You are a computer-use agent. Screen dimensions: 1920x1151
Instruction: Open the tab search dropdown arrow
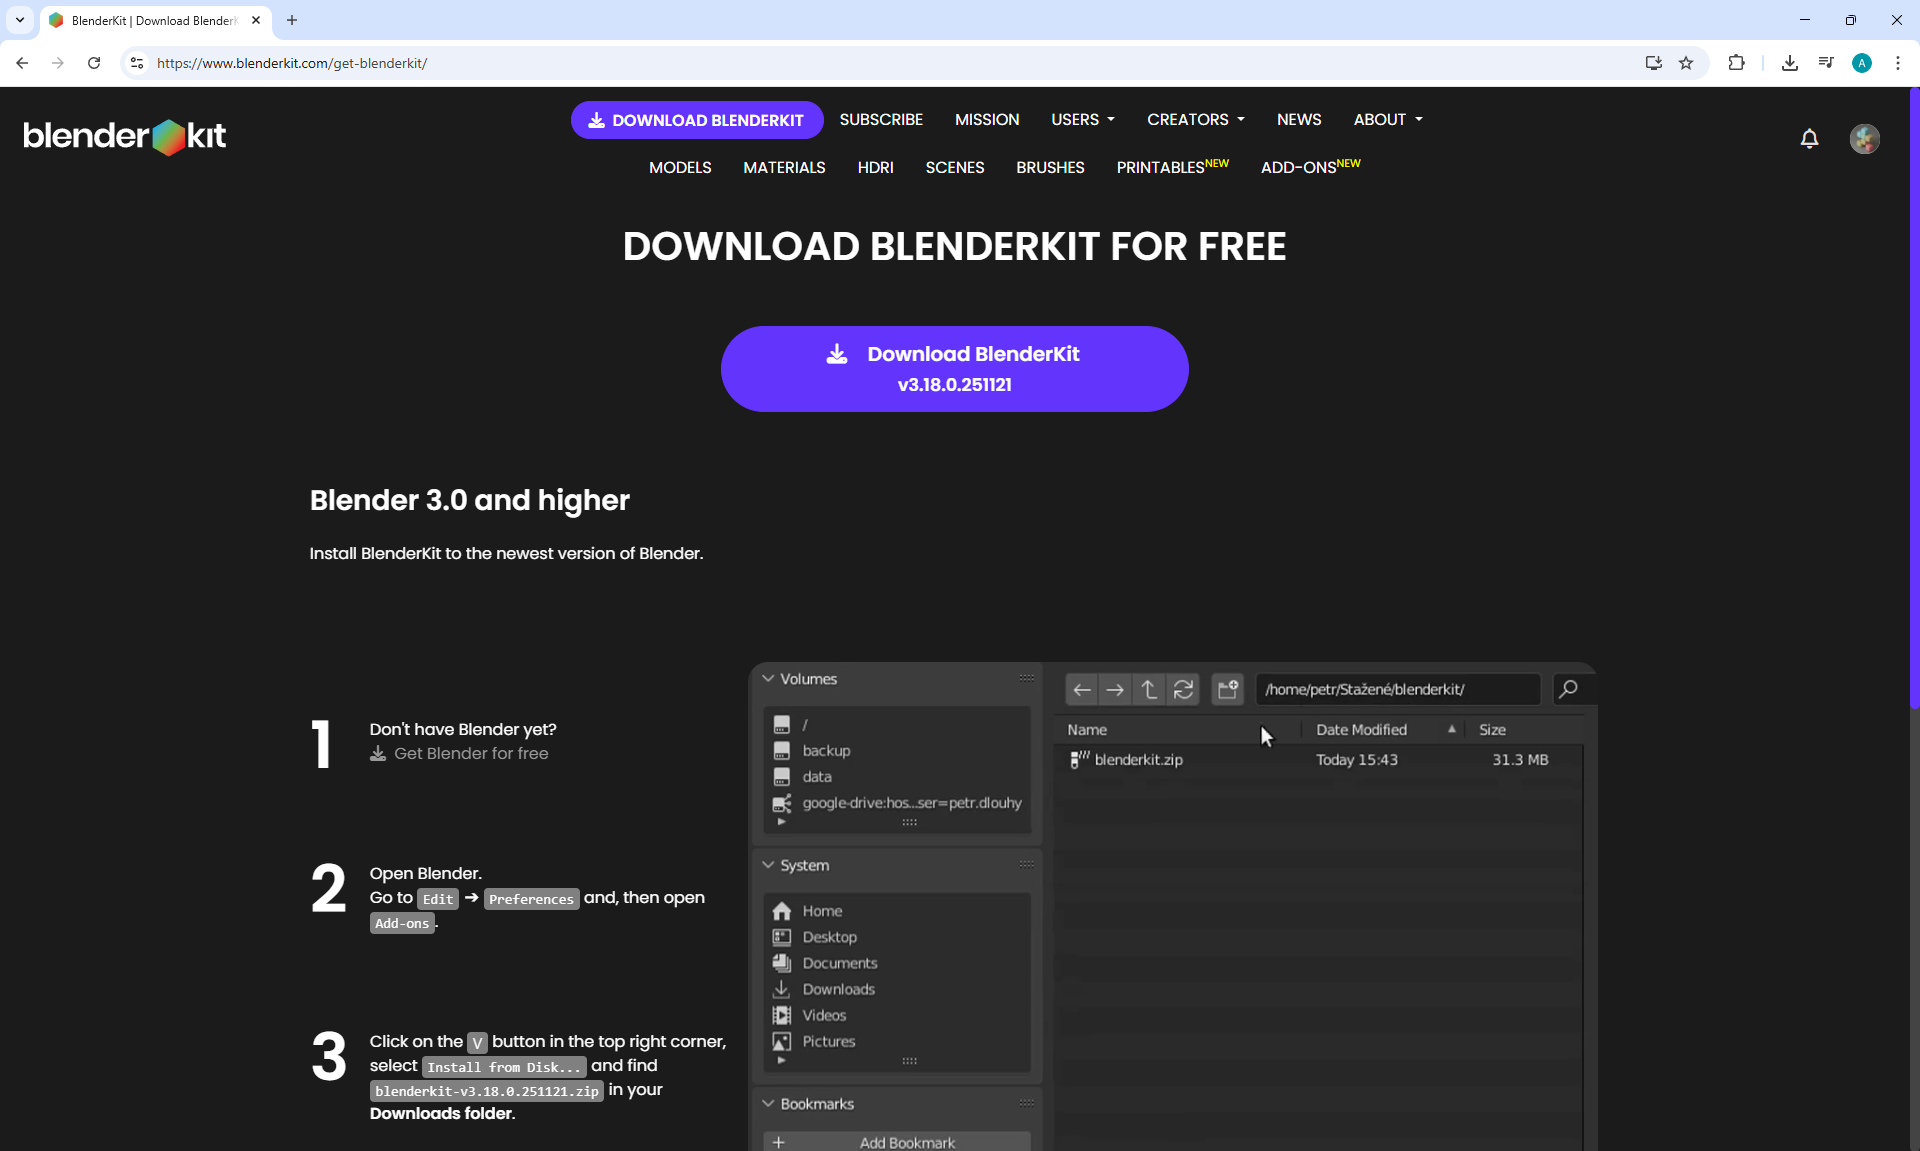click(x=19, y=20)
